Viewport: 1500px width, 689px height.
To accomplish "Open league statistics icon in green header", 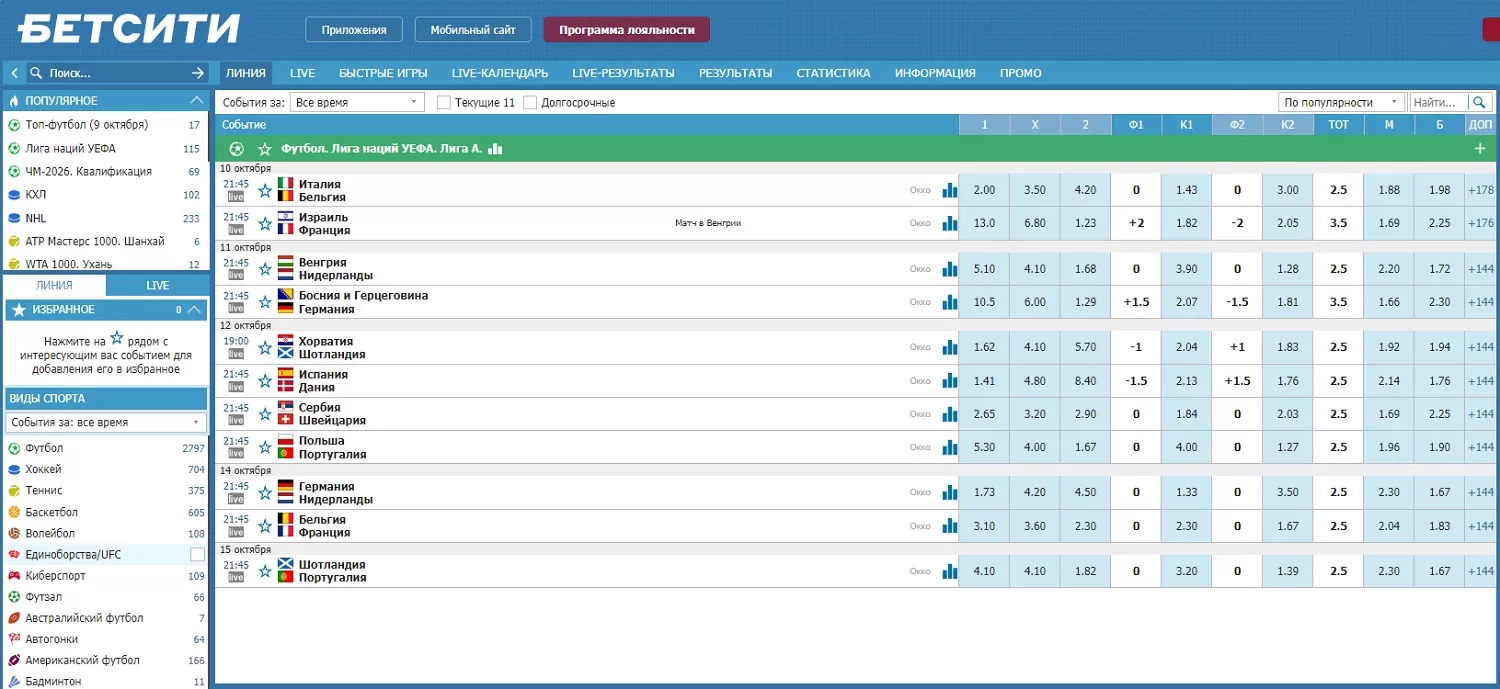I will pyautogui.click(x=495, y=149).
